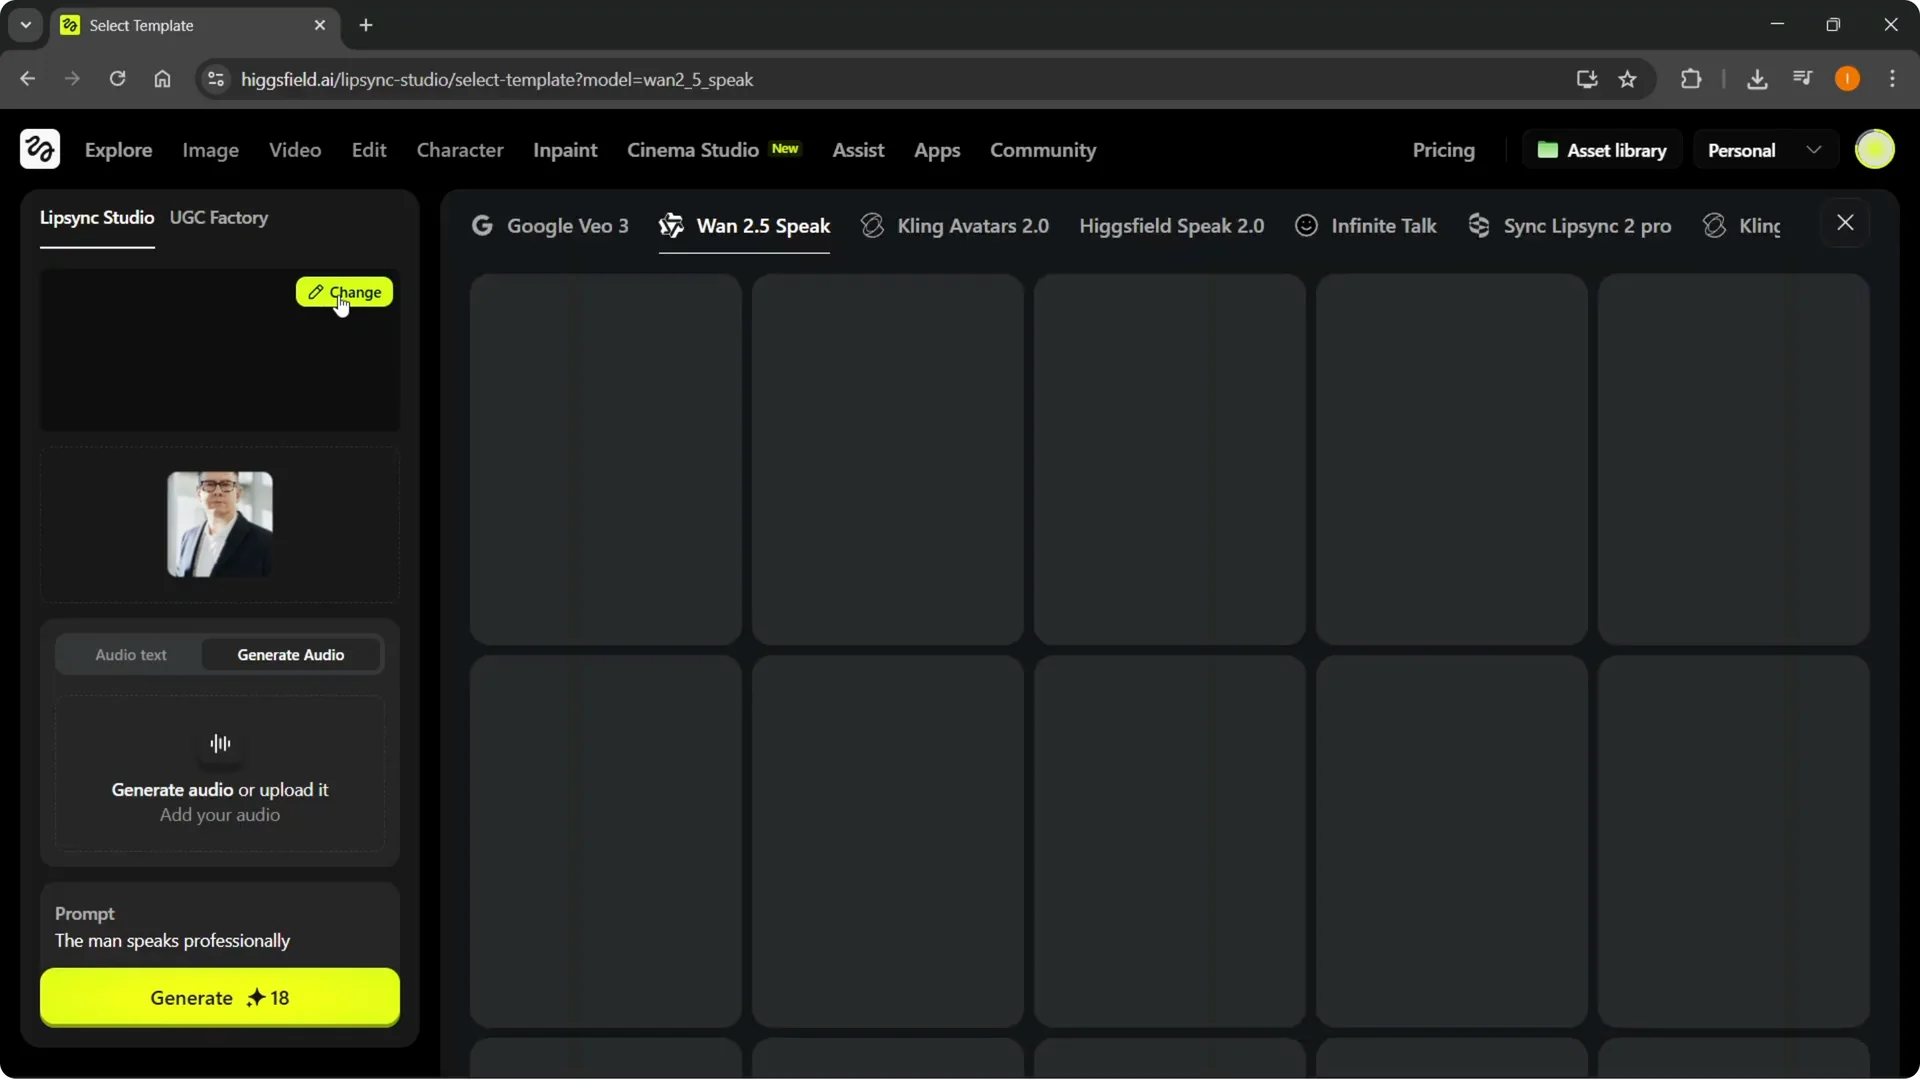The image size is (1920, 1080).
Task: Select the Google Veo 3 model icon
Action: tap(484, 225)
